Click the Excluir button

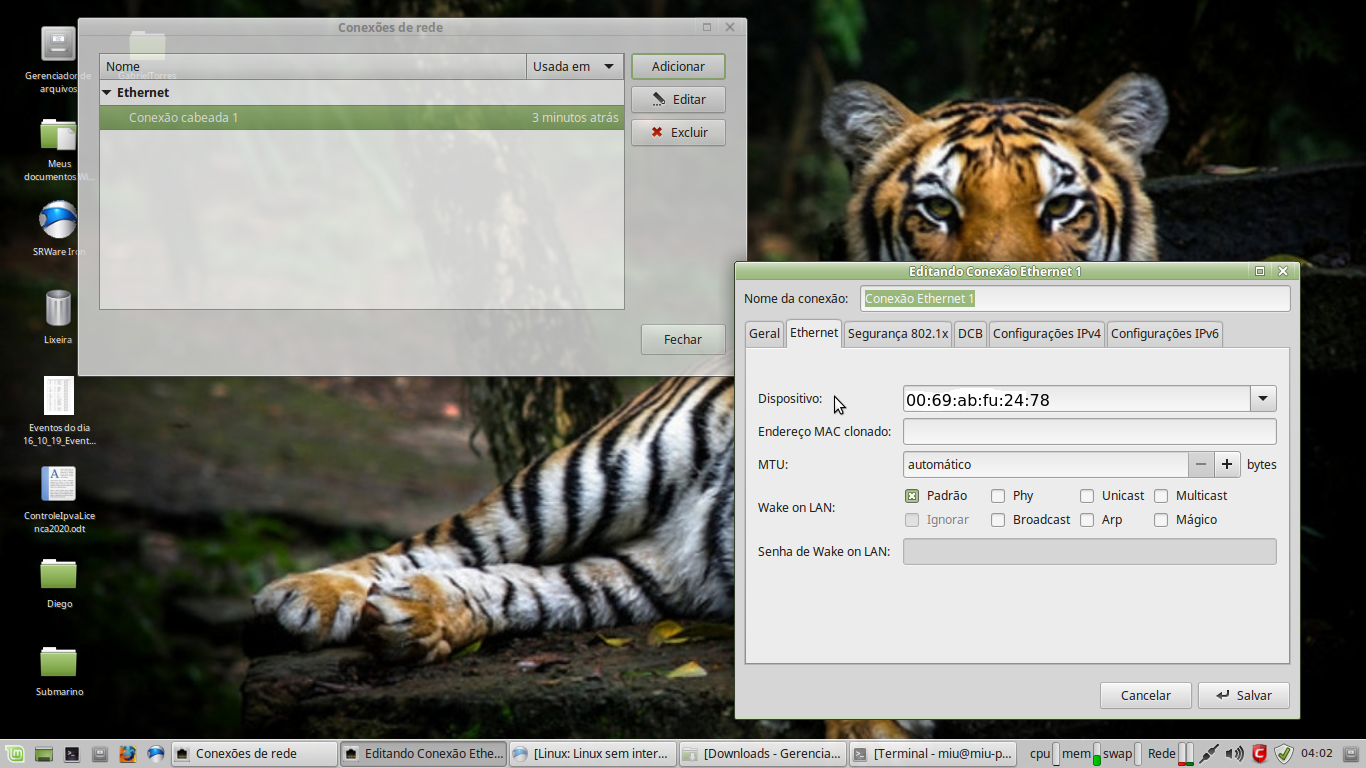(678, 133)
